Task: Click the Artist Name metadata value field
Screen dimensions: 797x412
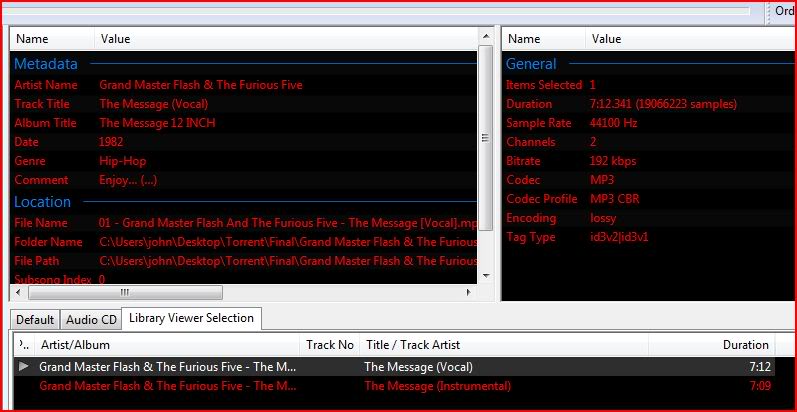Action: (200, 85)
